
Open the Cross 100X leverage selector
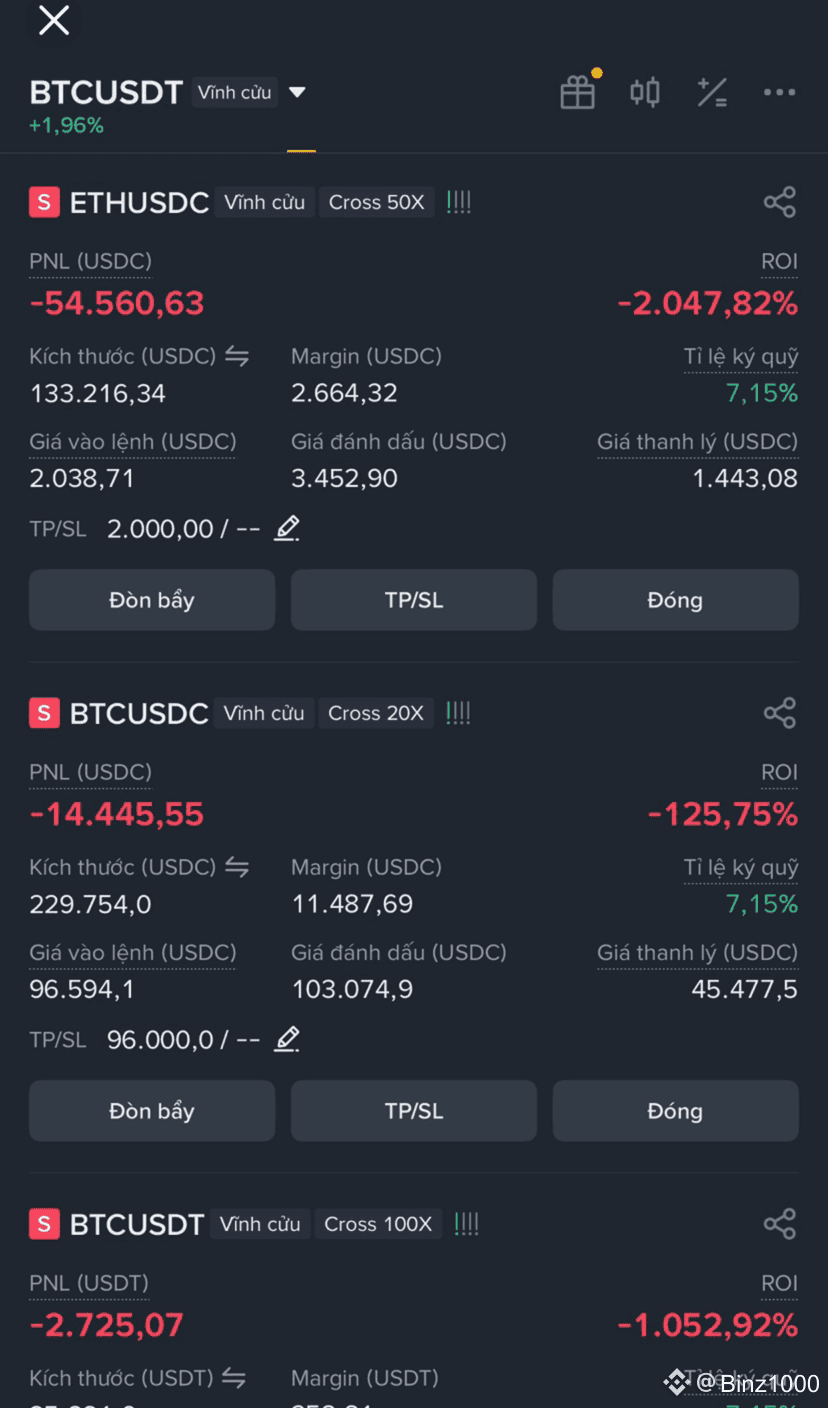(378, 1224)
